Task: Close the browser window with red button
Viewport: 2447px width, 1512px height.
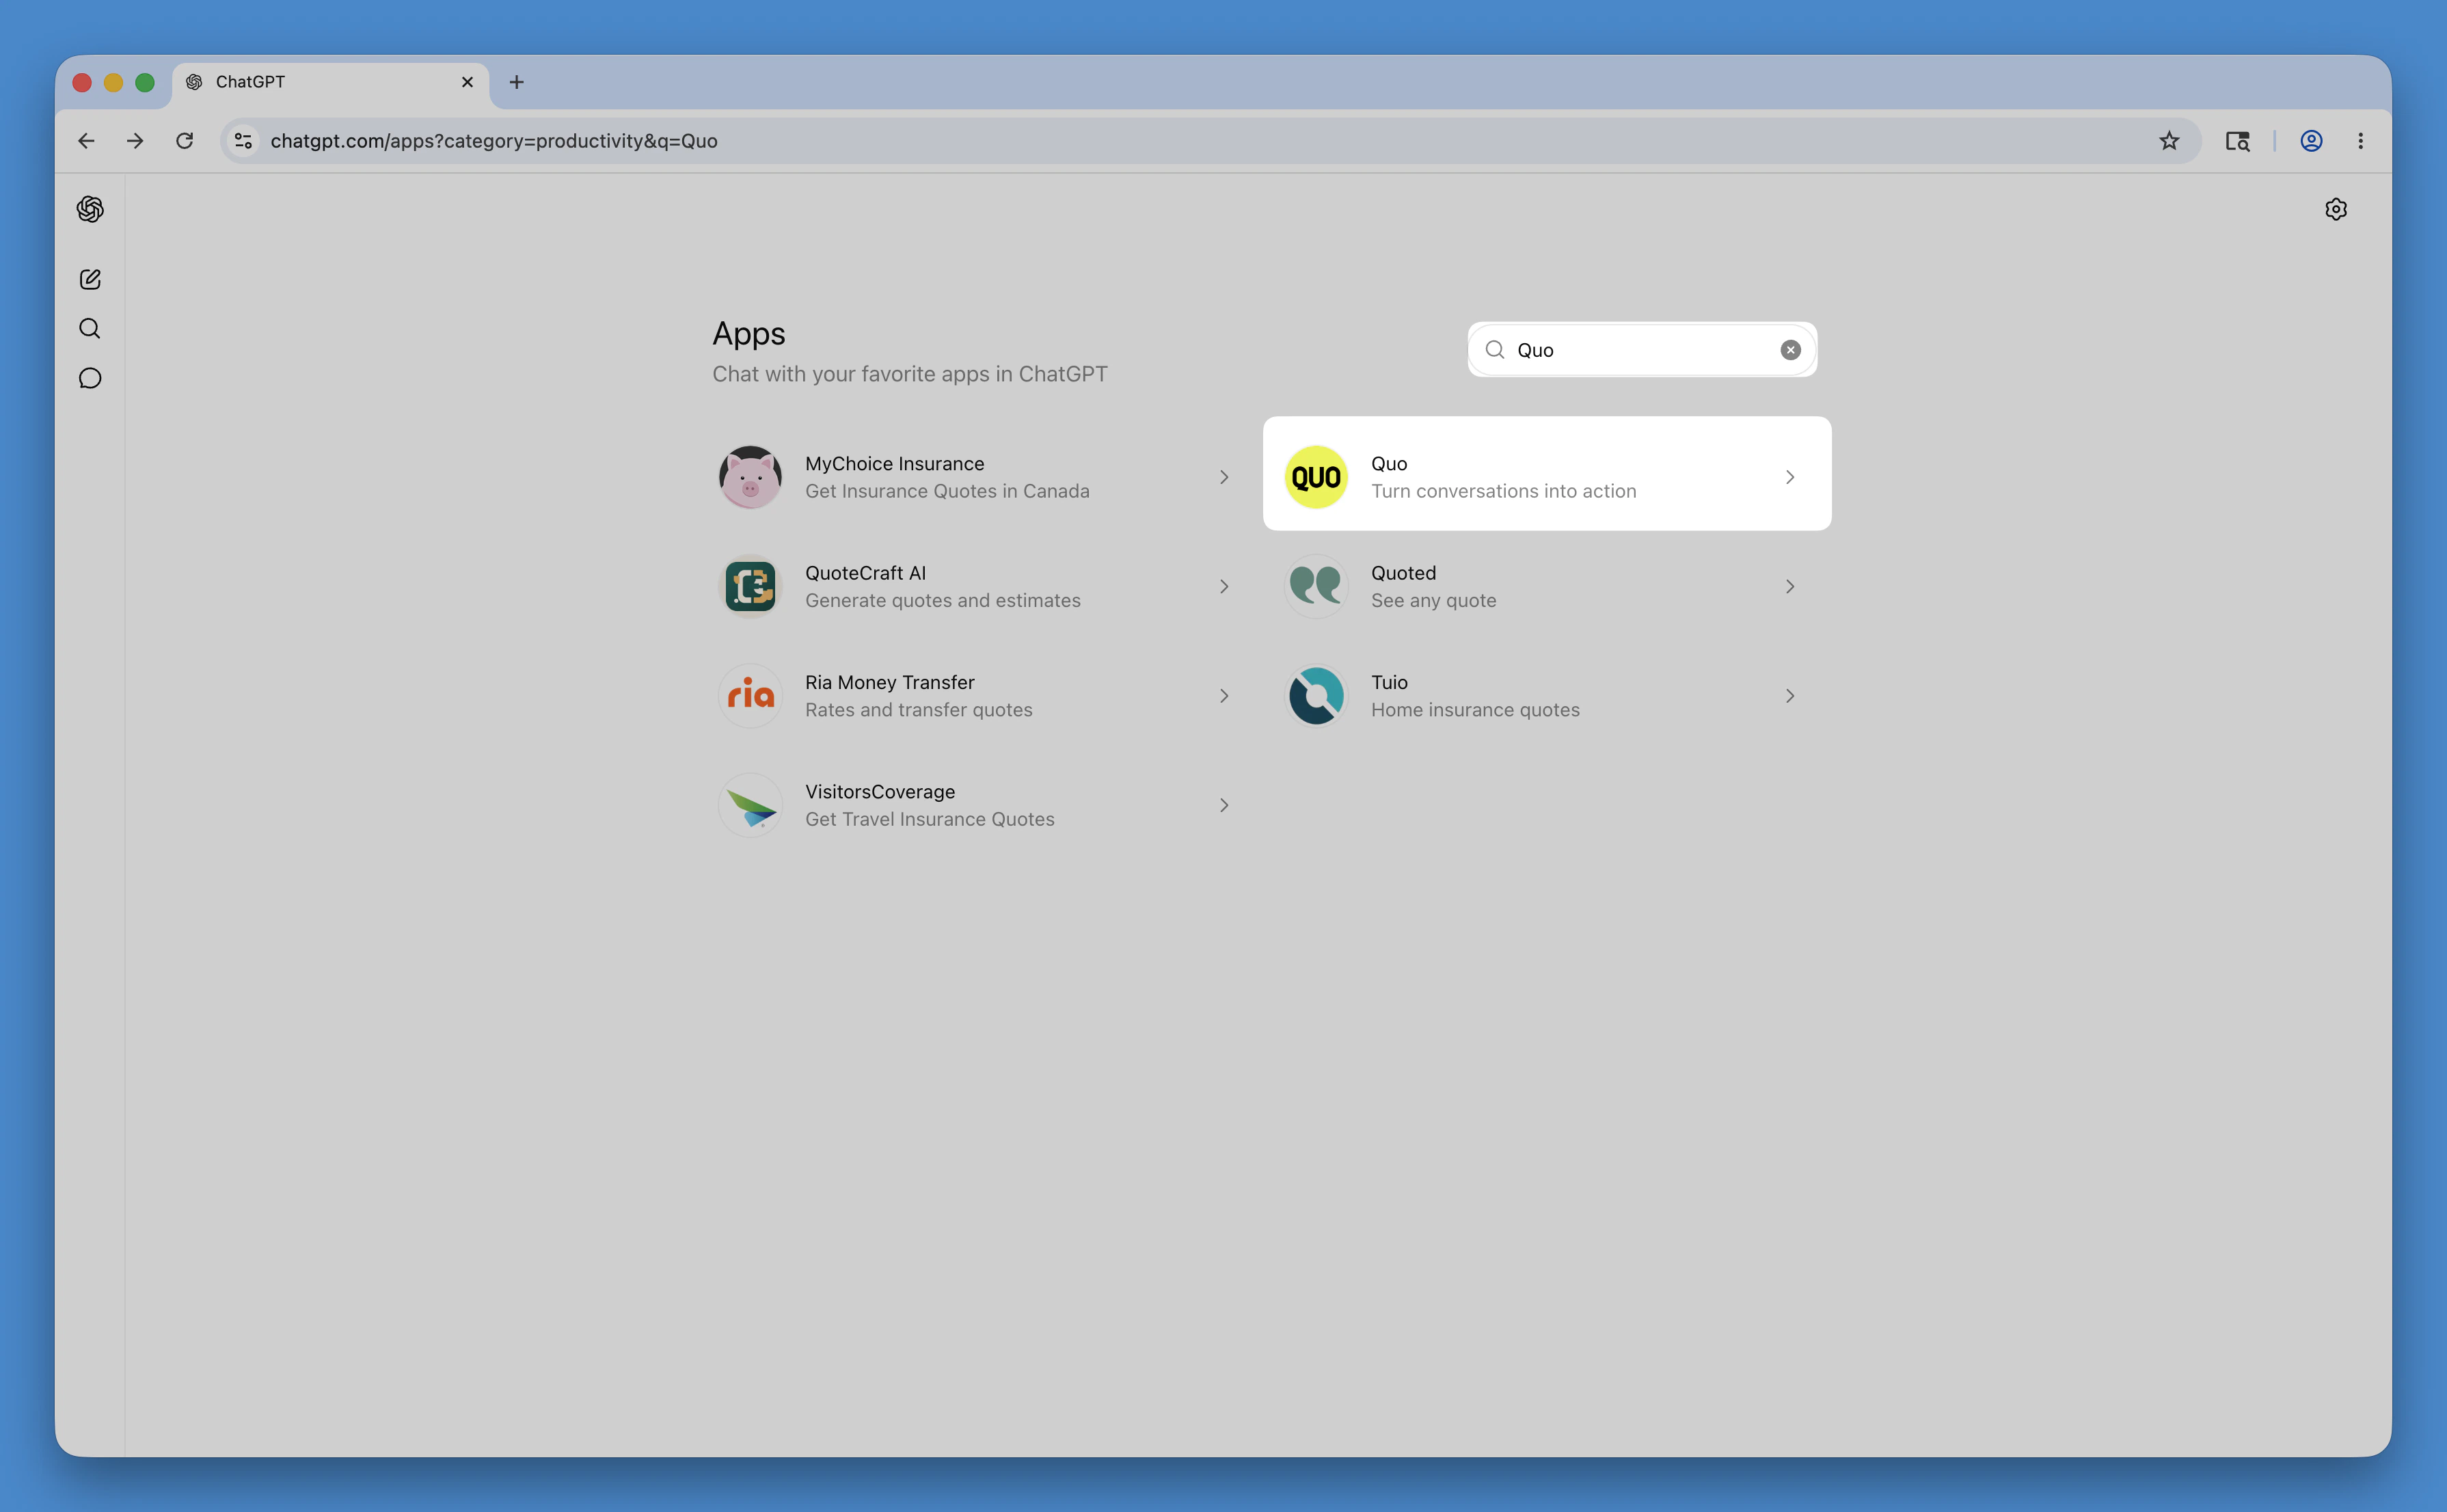Action: [82, 82]
